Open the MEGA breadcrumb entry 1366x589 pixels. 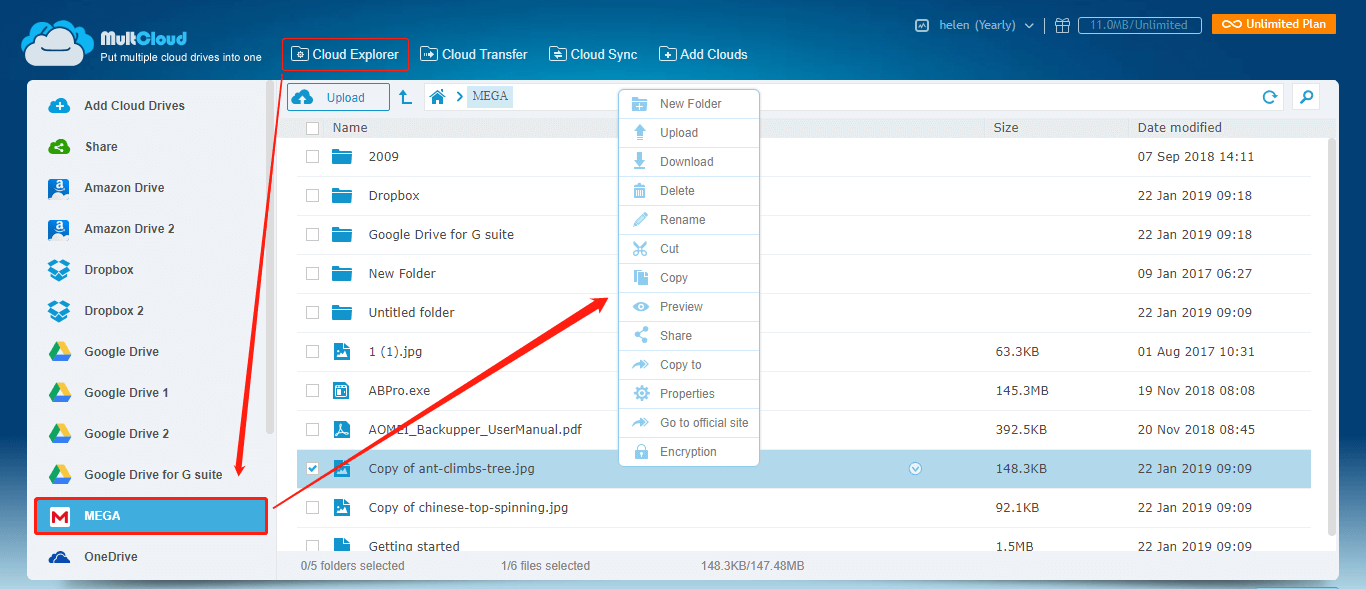(490, 96)
